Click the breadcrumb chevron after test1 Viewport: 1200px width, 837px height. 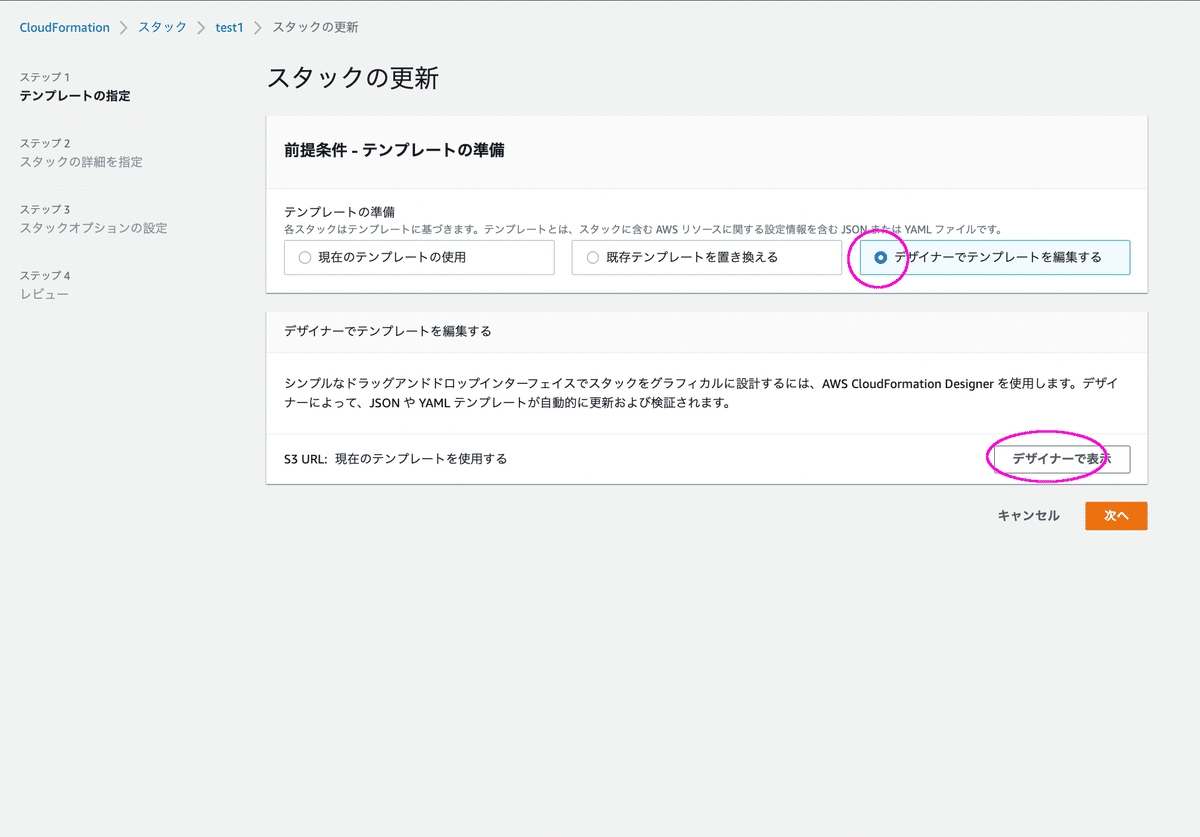(x=258, y=28)
